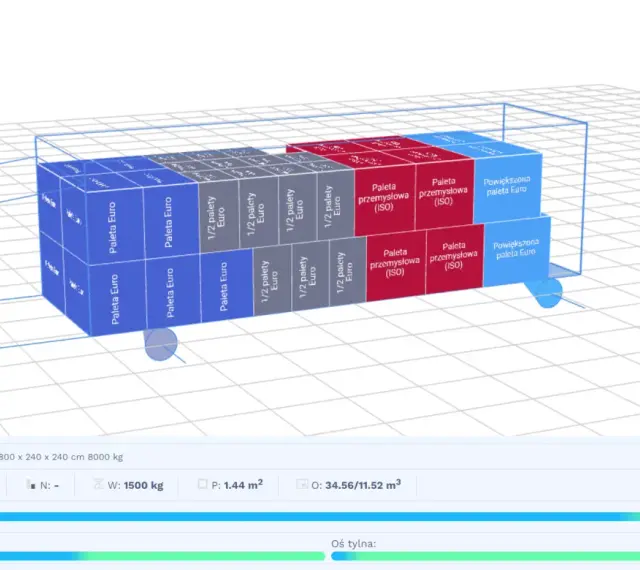Click the Oś tylna axle load bar
The width and height of the screenshot is (640, 570).
click(485, 556)
